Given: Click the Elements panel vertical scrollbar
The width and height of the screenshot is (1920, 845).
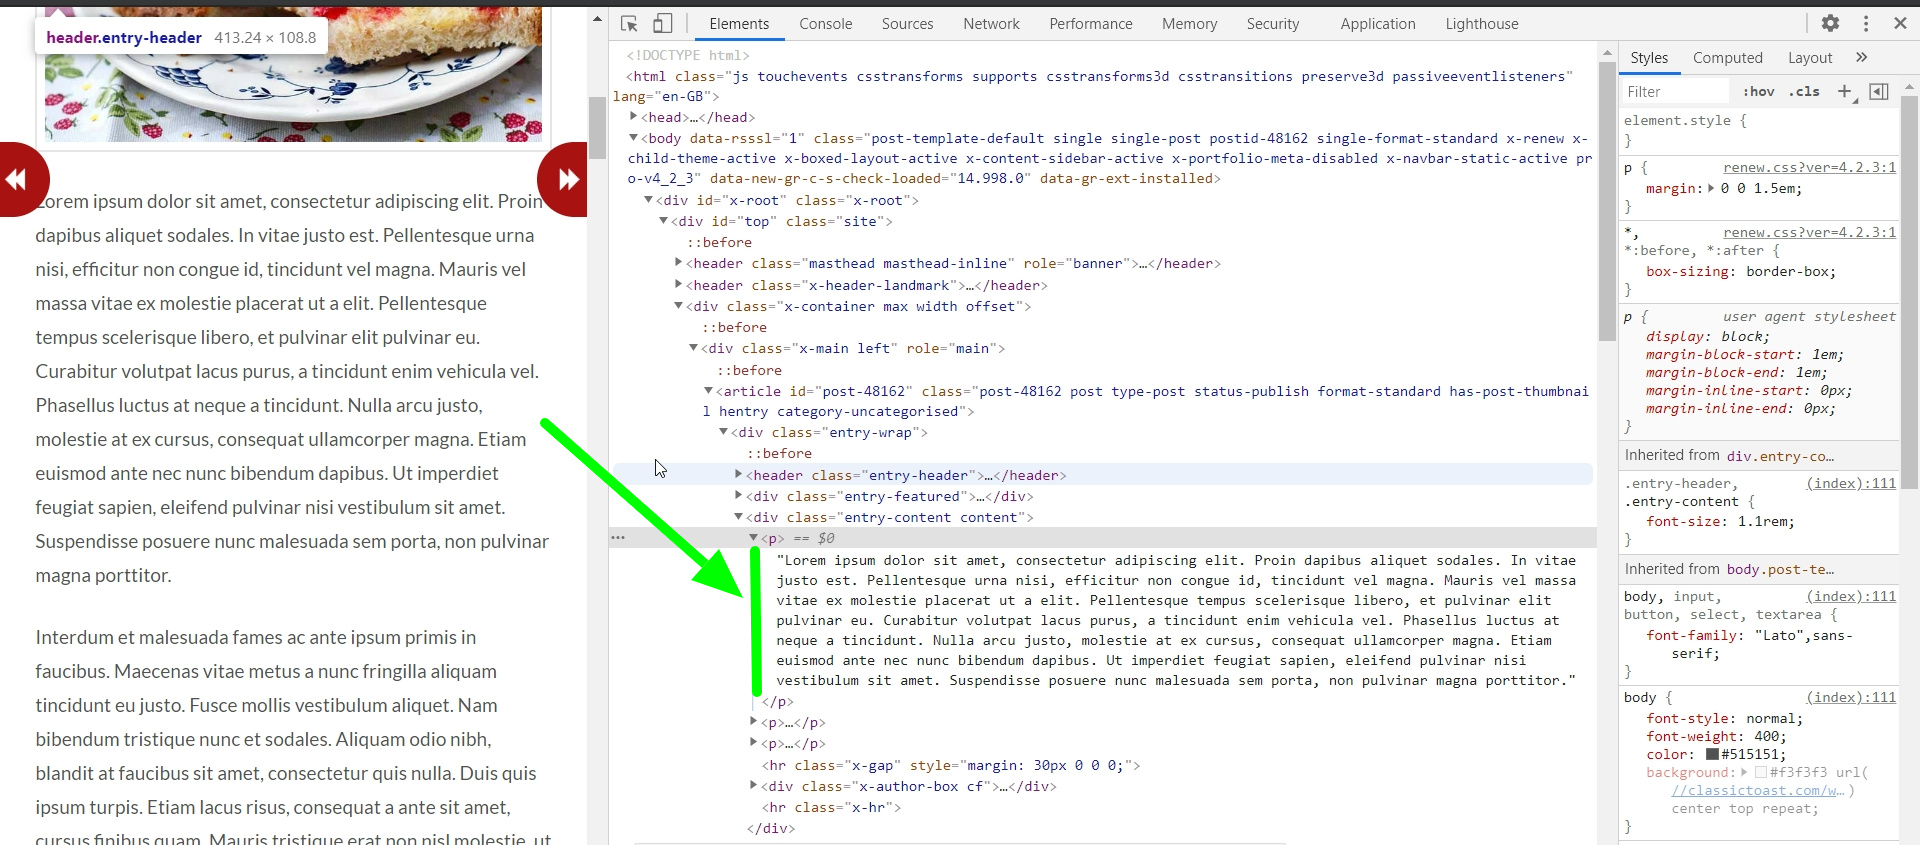Looking at the screenshot, I should pos(1607,200).
